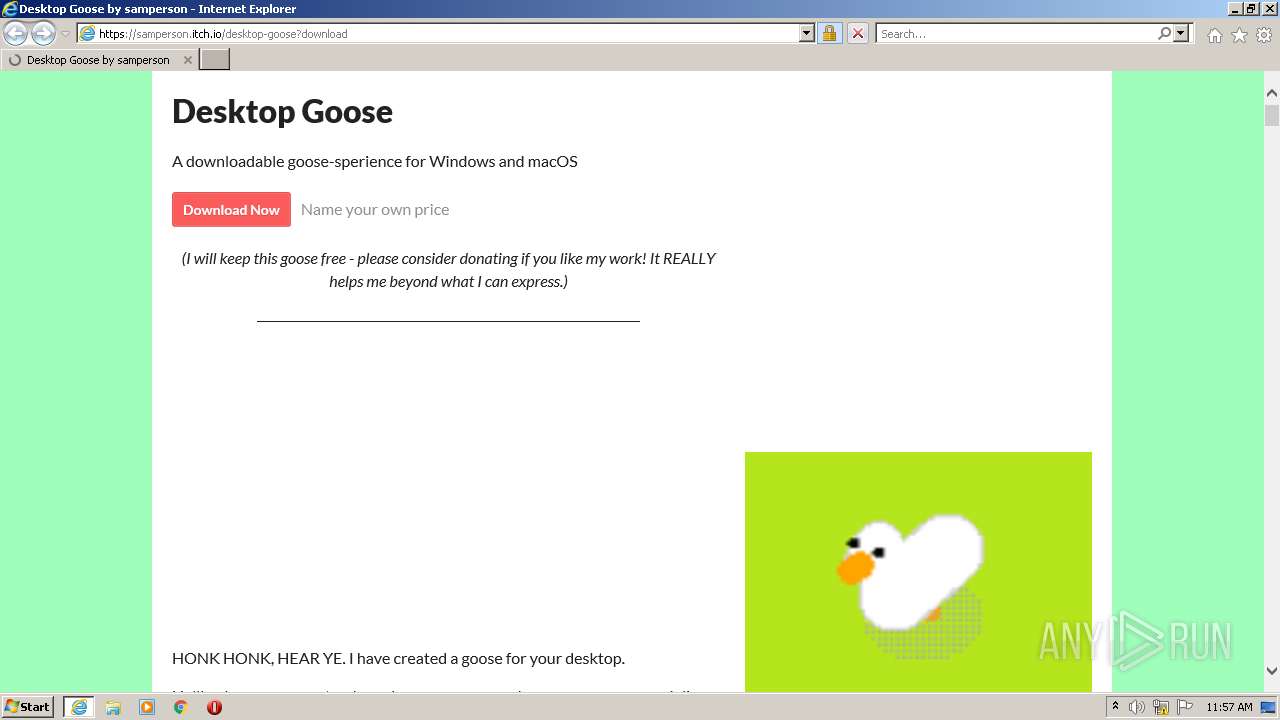This screenshot has width=1280, height=720.
Task: Click the Name your own price text
Action: coord(375,209)
